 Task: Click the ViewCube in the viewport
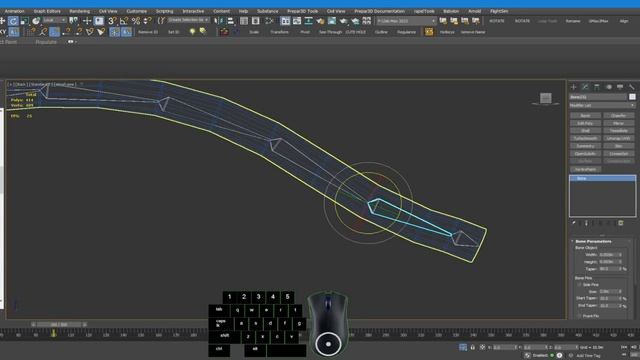pyautogui.click(x=546, y=98)
